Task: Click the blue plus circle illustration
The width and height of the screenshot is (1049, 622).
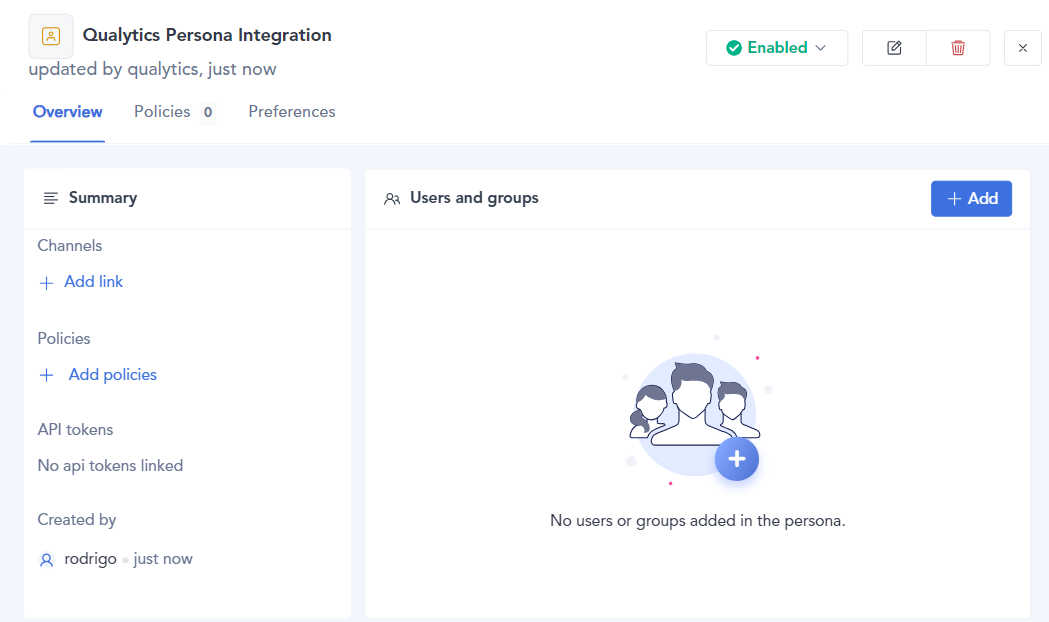Action: point(737,459)
